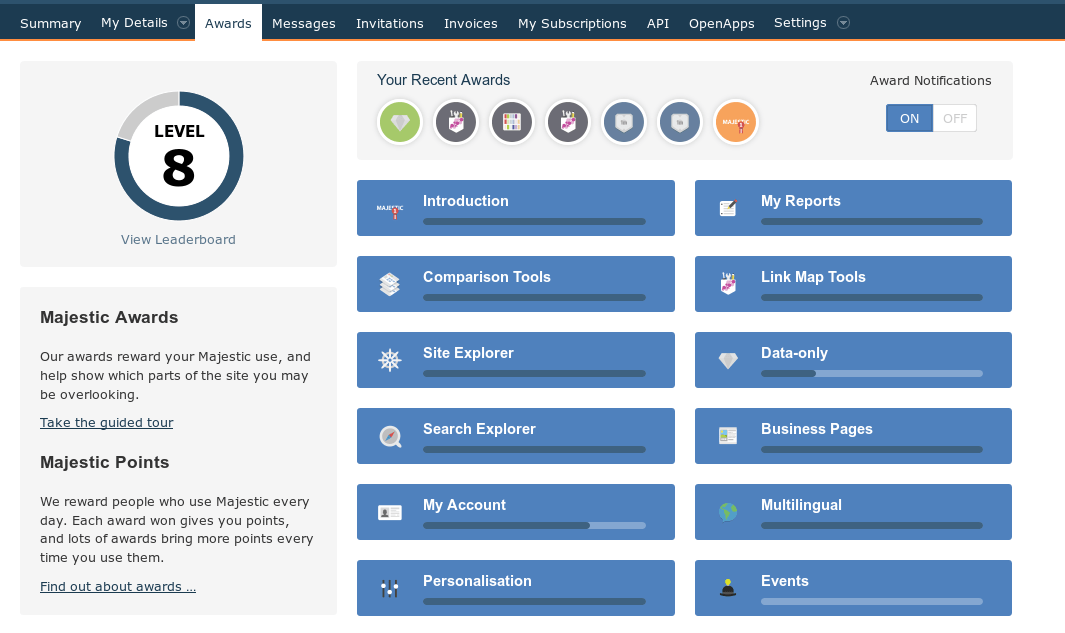Click the stacked layers icon for Comparison Tools
Screen dimensions: 1065x633
pyautogui.click(x=390, y=284)
